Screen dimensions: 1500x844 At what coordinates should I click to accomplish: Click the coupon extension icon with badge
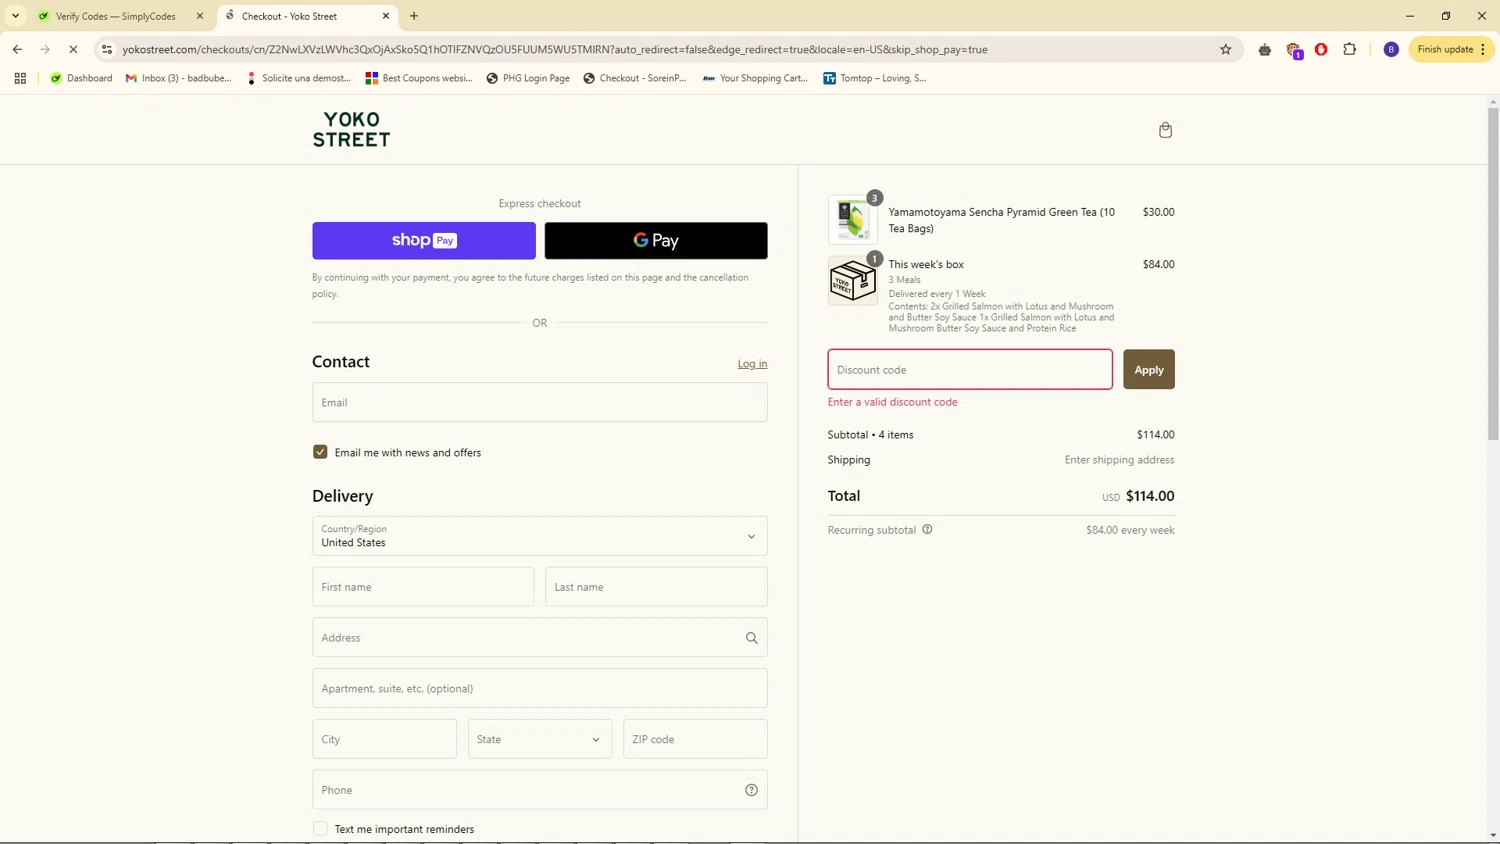[x=1294, y=50]
